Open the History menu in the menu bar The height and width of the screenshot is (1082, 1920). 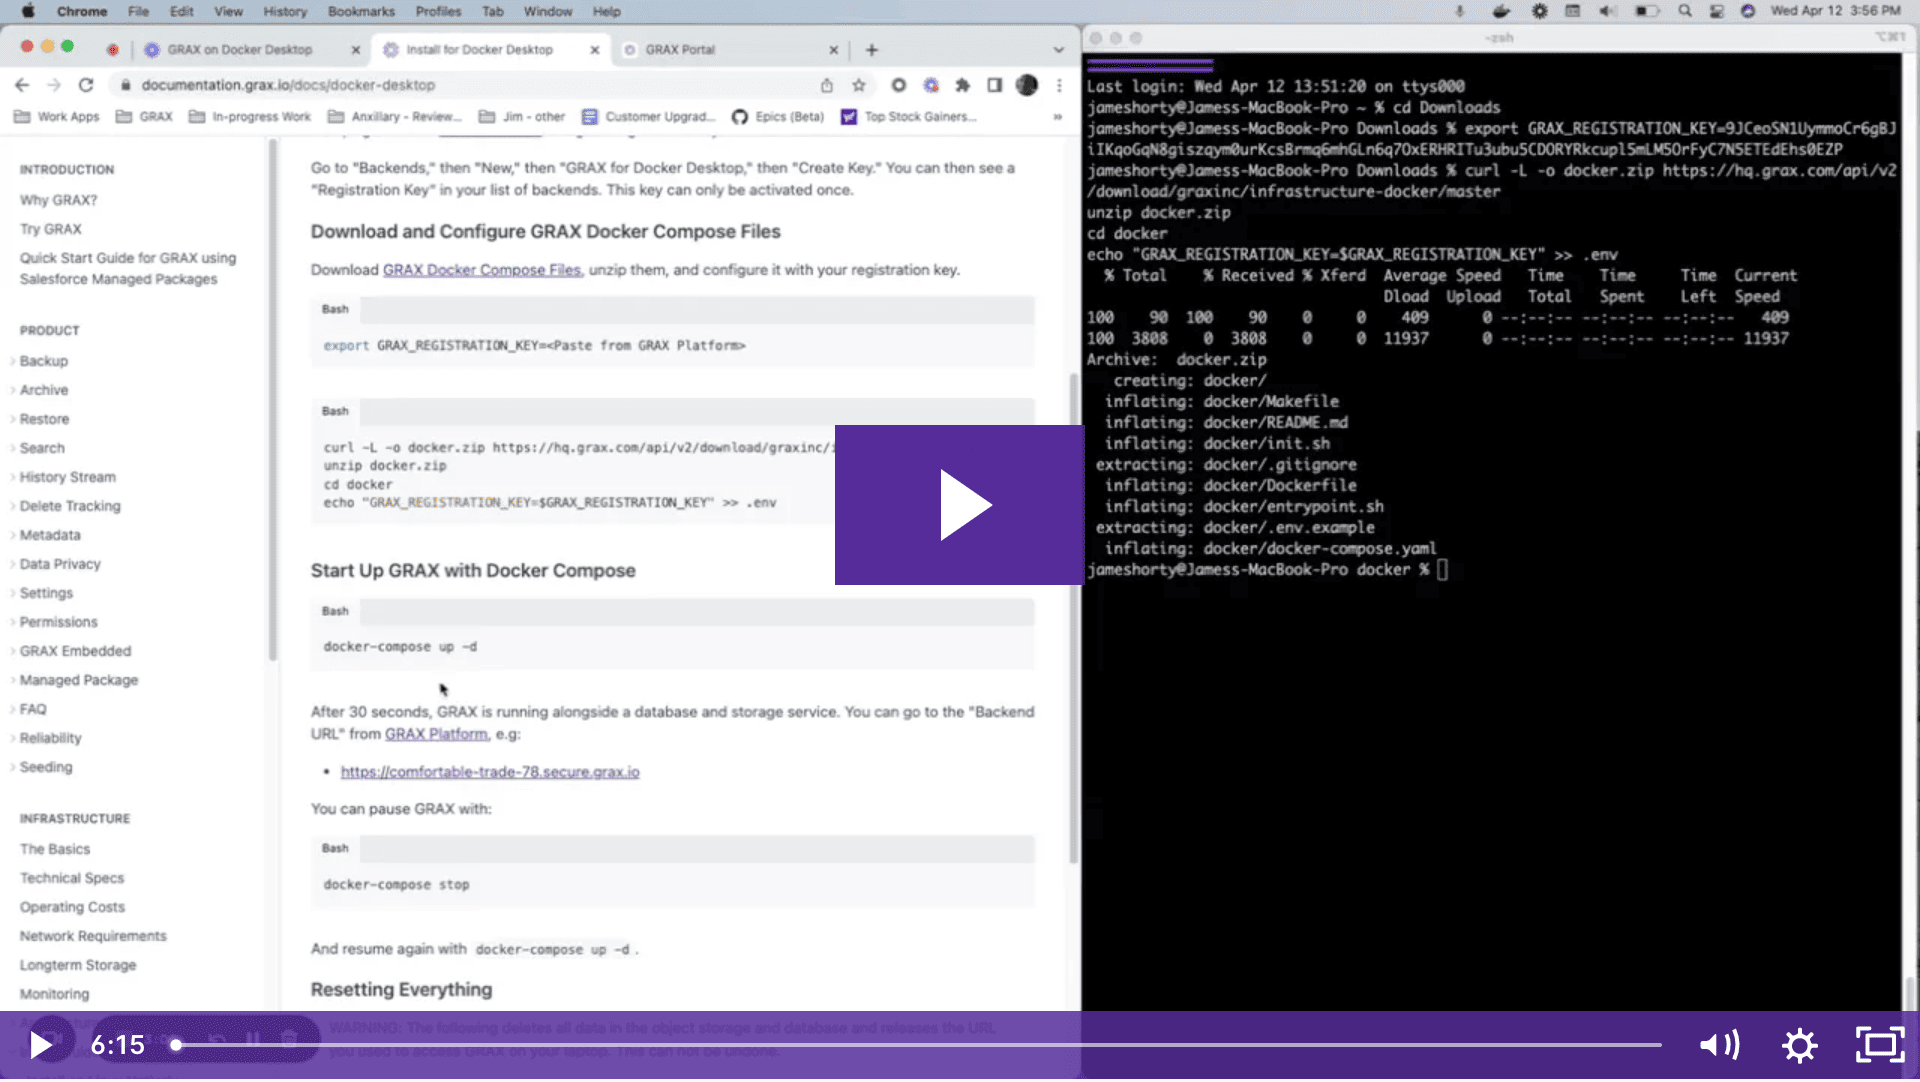coord(285,11)
